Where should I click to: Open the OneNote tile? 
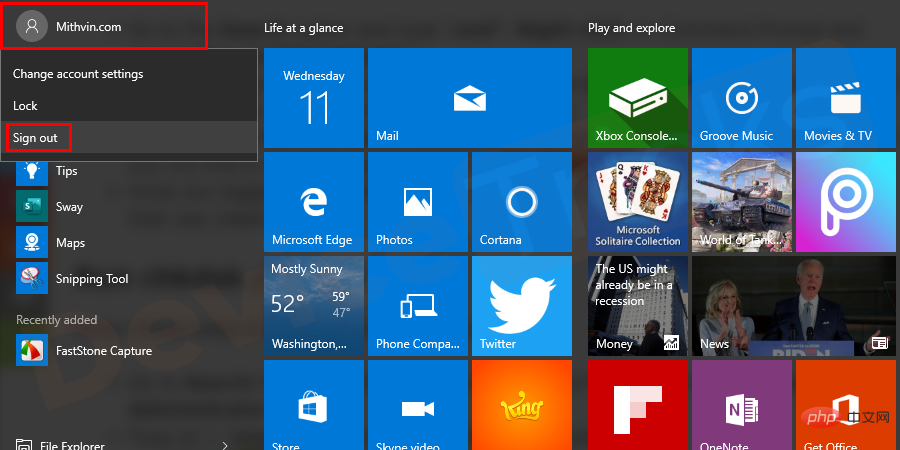click(742, 405)
